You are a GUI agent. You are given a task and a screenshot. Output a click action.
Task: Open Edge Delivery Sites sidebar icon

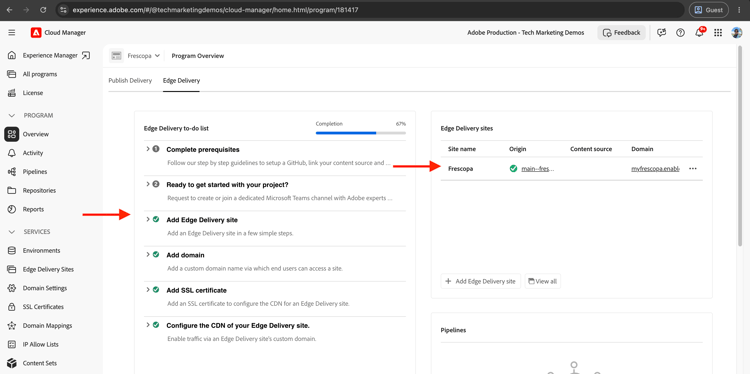(12, 269)
